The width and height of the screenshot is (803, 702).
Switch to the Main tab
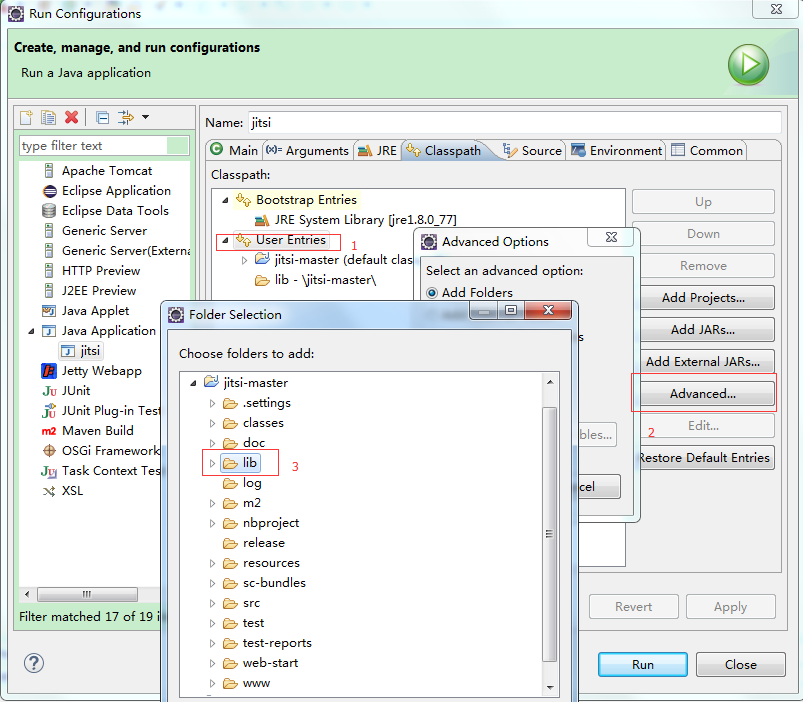pyautogui.click(x=234, y=151)
